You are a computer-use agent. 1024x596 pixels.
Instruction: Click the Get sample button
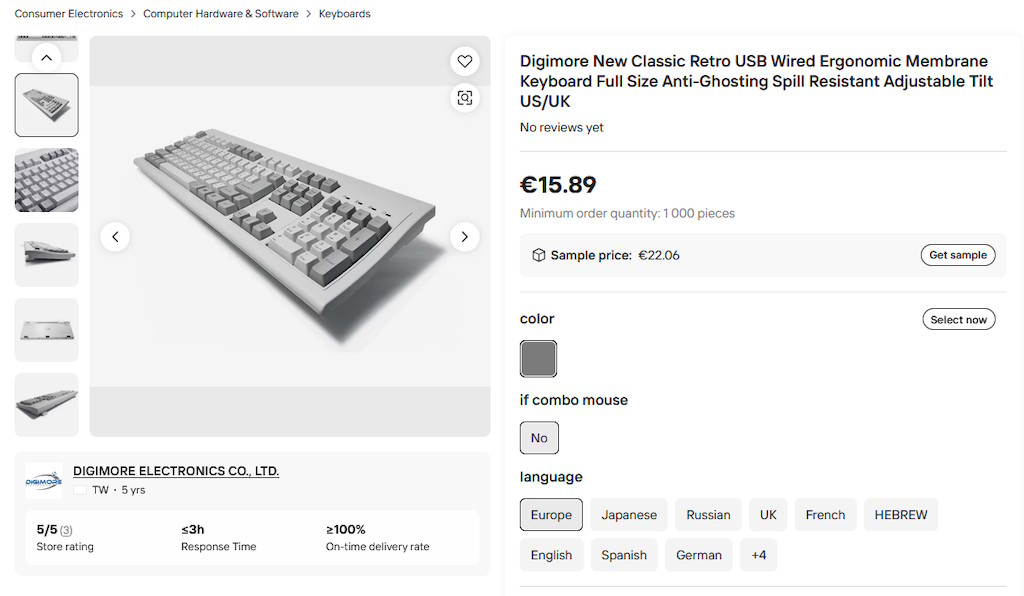[957, 255]
